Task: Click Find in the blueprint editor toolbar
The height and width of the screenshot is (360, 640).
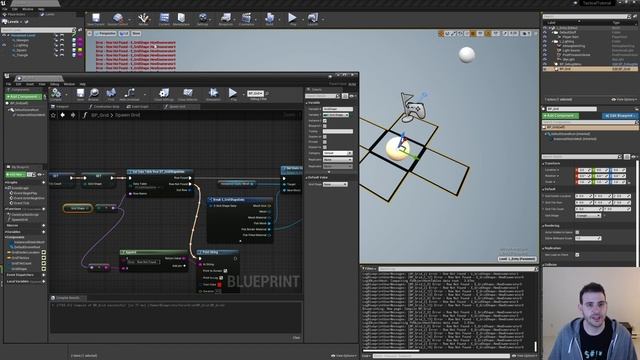Action: [111, 94]
